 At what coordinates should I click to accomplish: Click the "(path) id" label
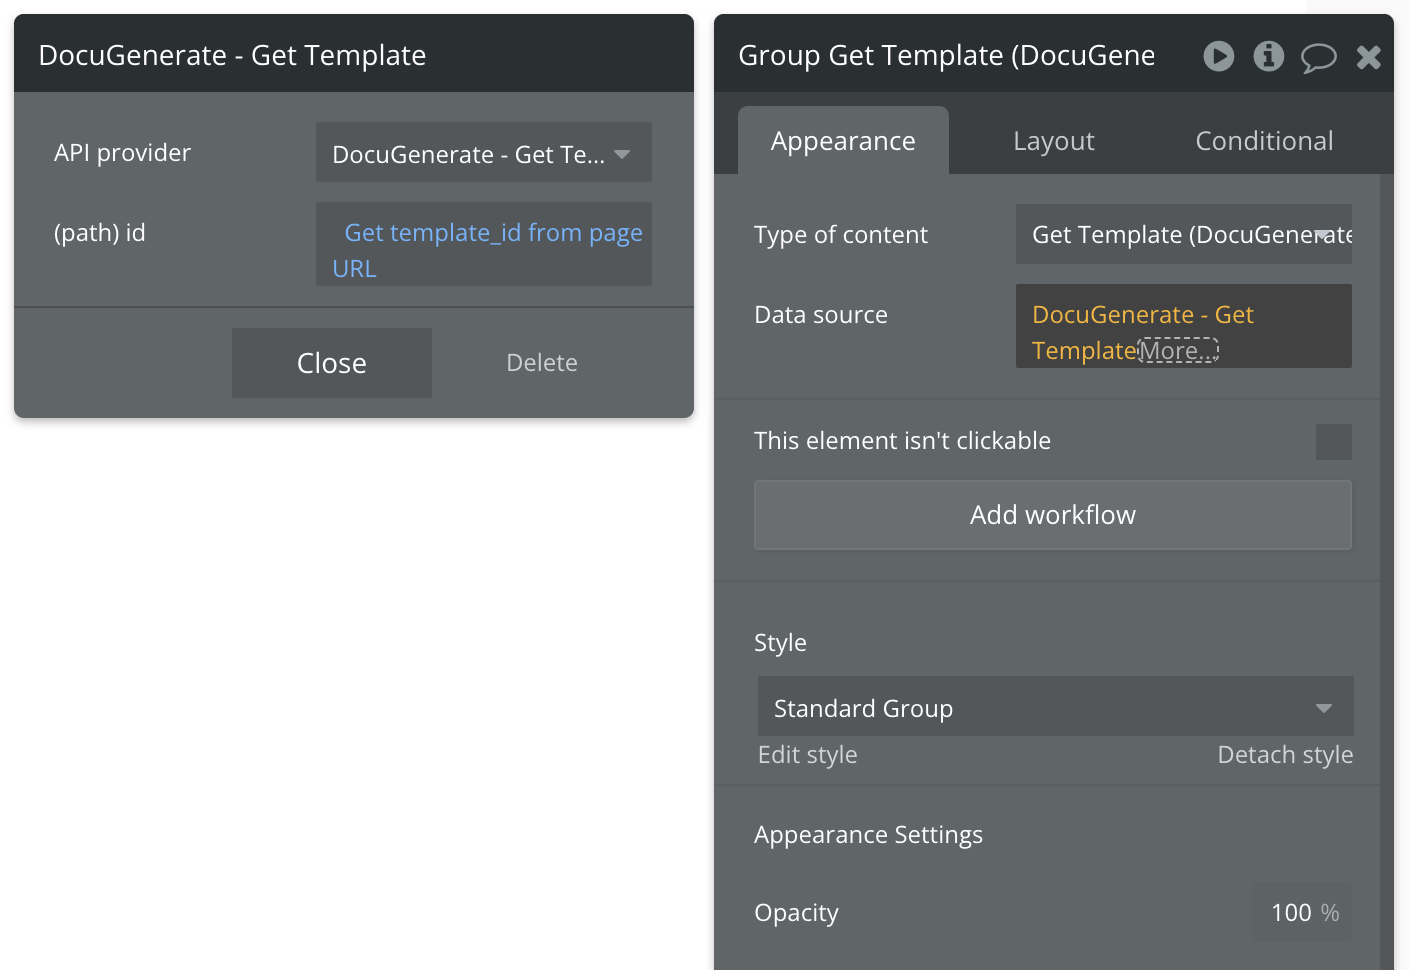[x=100, y=233]
